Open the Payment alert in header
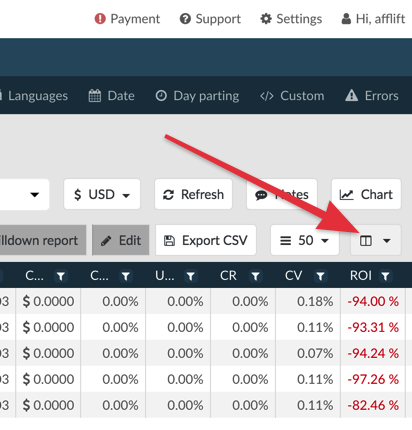 127,19
